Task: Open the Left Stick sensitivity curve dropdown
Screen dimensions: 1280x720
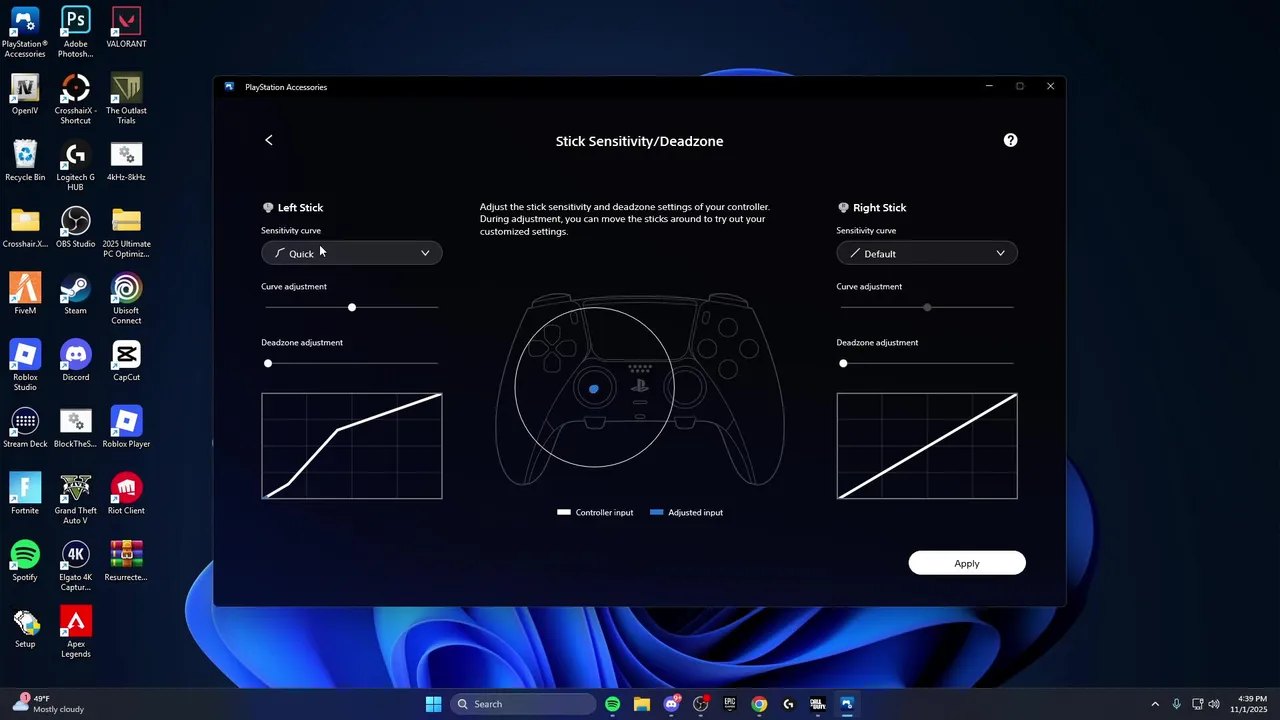Action: click(351, 254)
